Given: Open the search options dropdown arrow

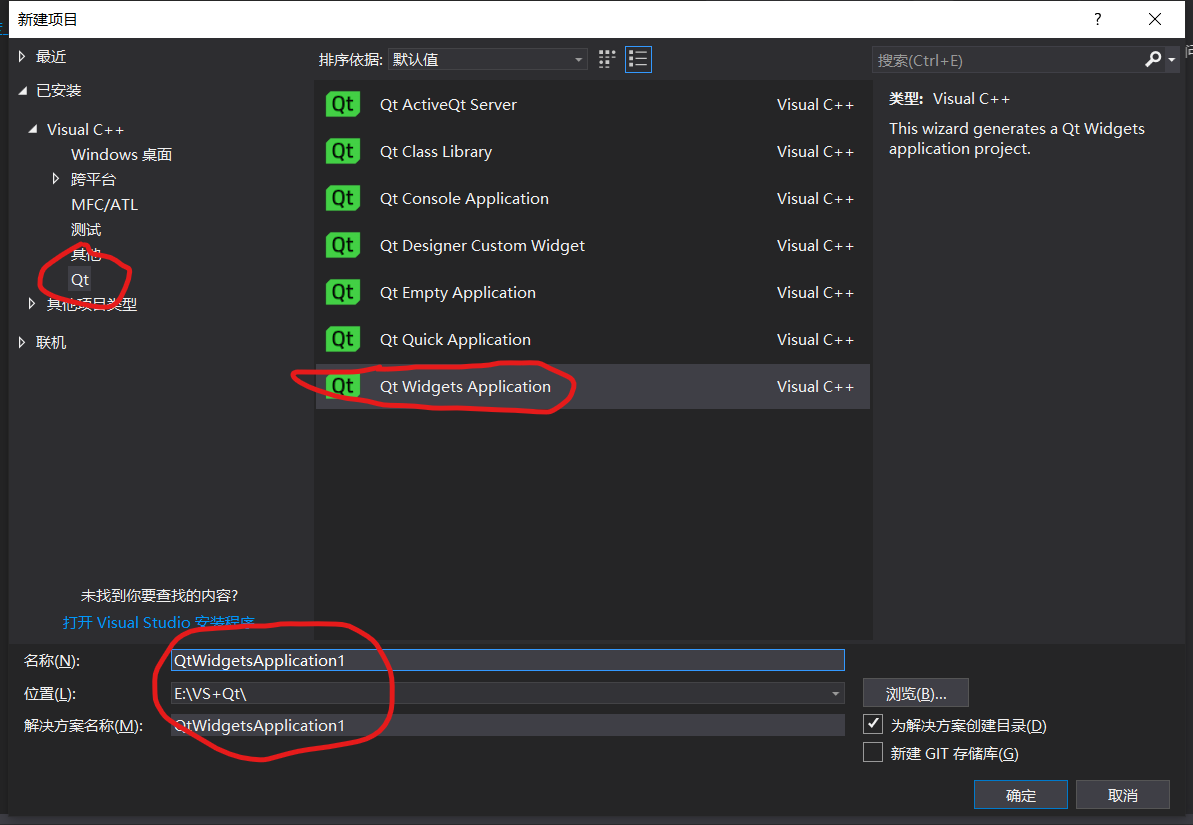Looking at the screenshot, I should coord(1172,59).
